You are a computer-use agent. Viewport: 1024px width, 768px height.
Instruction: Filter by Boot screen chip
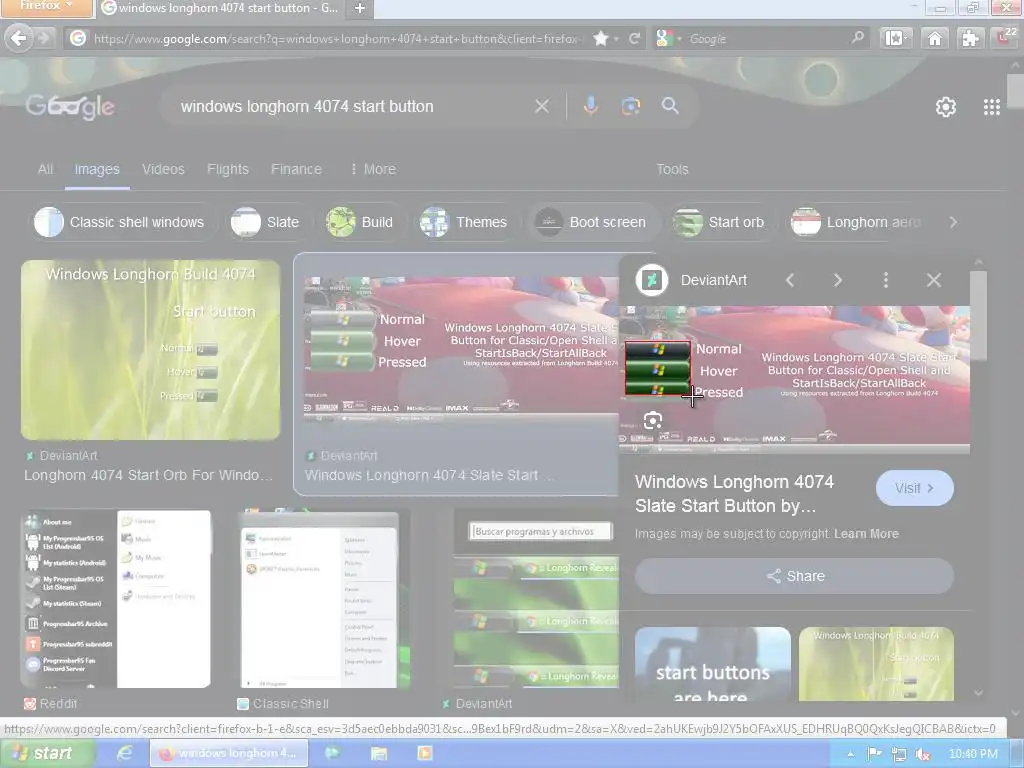click(x=594, y=222)
